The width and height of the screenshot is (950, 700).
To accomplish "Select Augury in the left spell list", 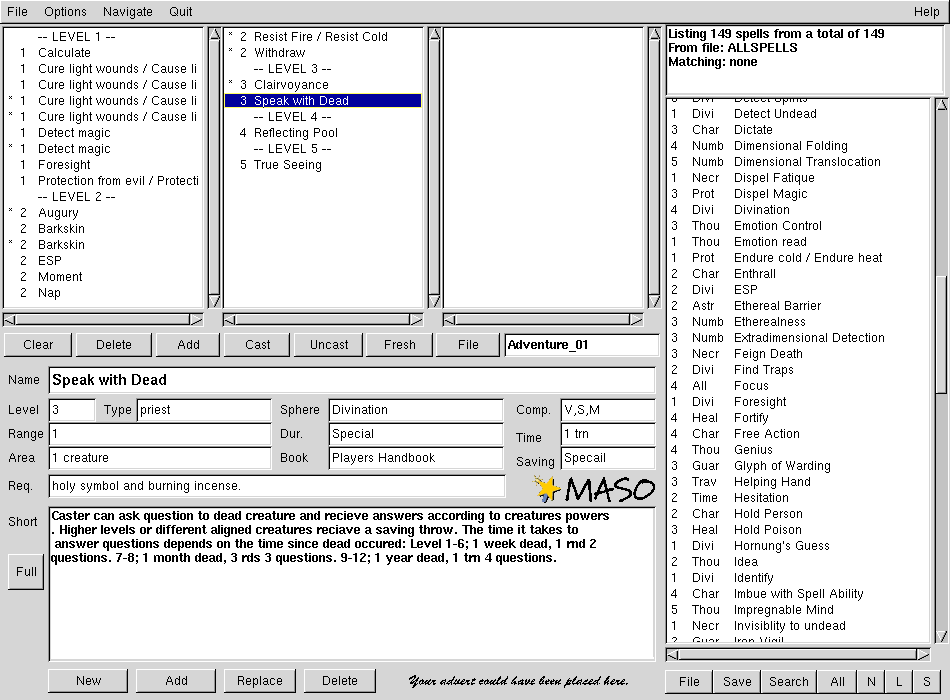I will (58, 213).
